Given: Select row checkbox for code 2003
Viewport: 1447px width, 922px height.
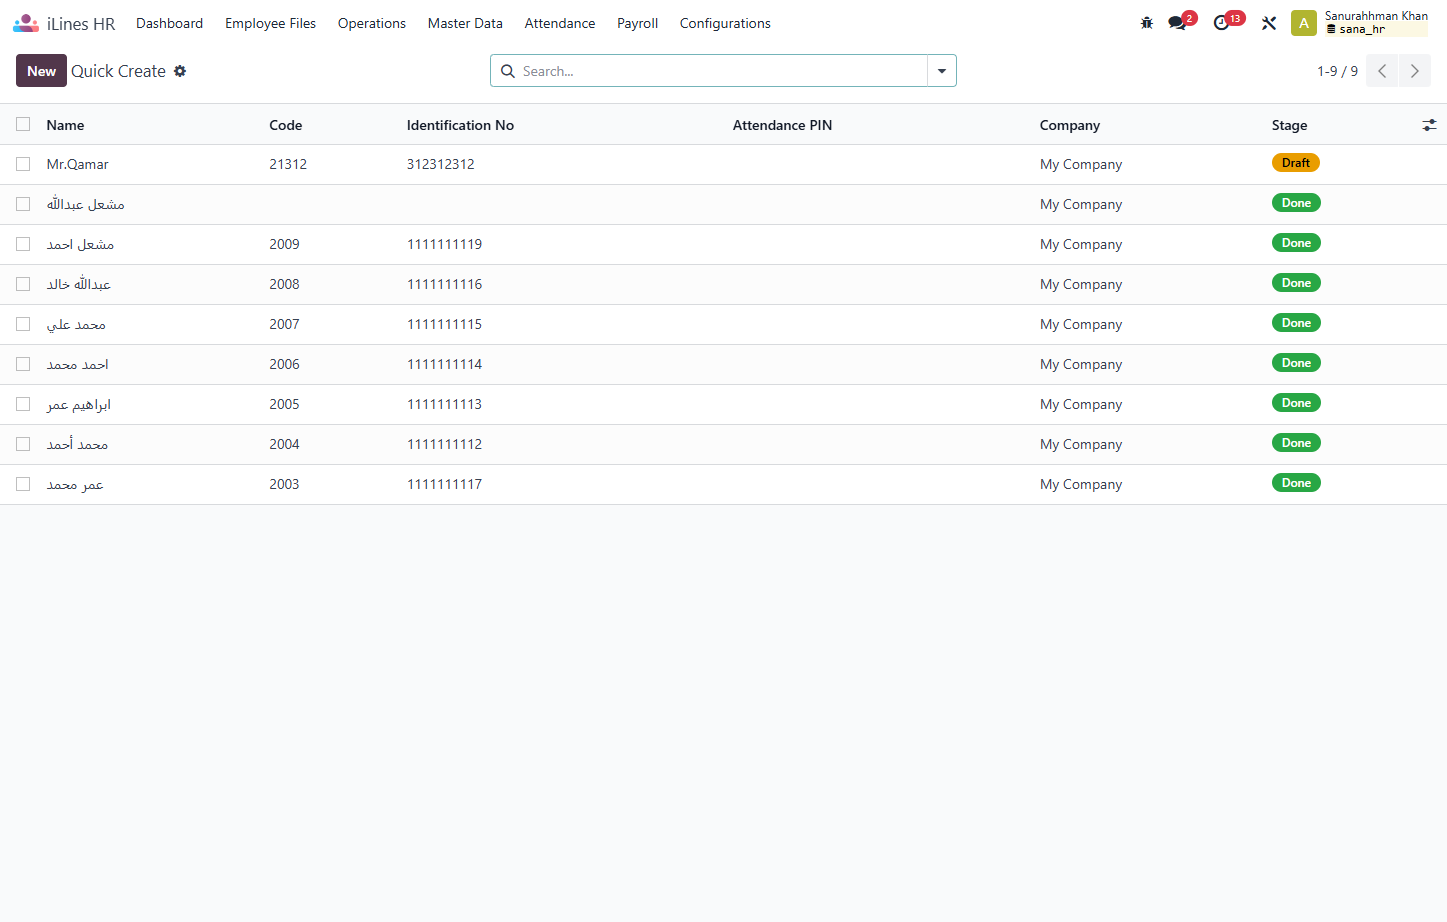Looking at the screenshot, I should [23, 484].
